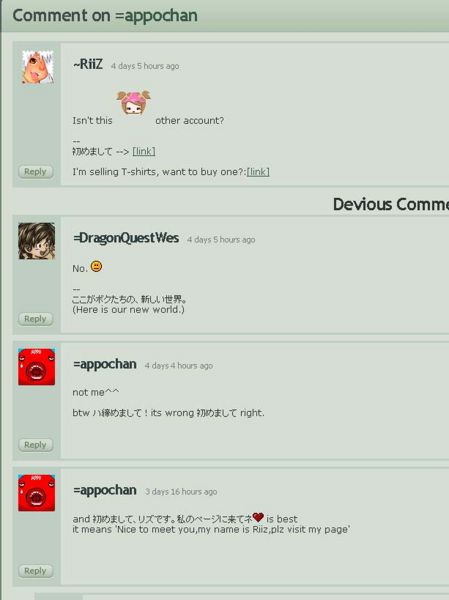Click the "4 days 5 hours ago" timestamp beside RiiZ
The image size is (449, 600).
pyautogui.click(x=145, y=66)
